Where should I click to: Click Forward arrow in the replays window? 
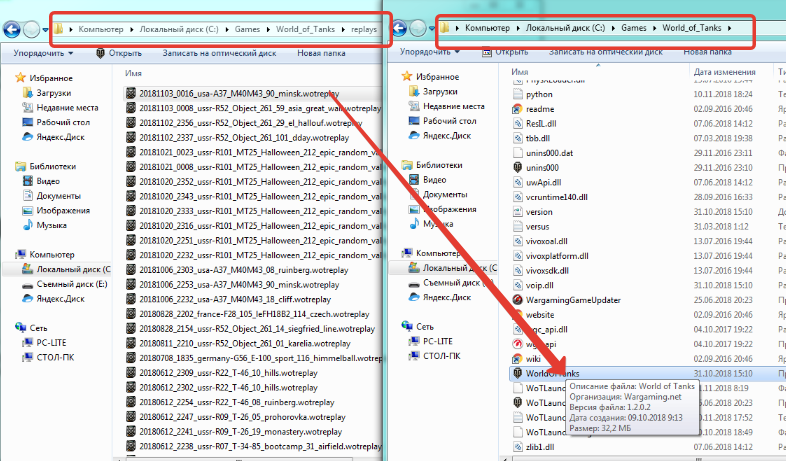tap(31, 30)
